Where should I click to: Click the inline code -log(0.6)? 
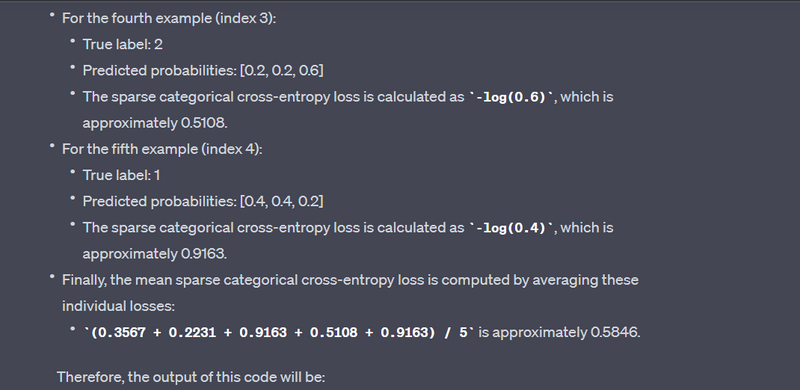[511, 97]
